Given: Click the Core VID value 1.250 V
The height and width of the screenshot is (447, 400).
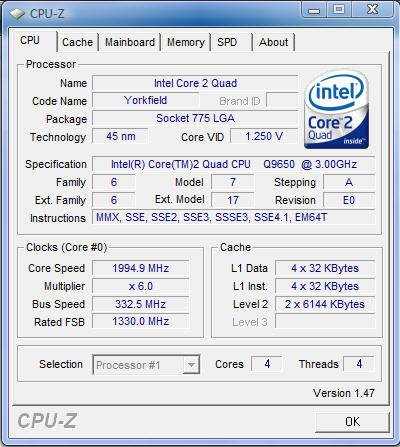Looking at the screenshot, I should point(264,136).
